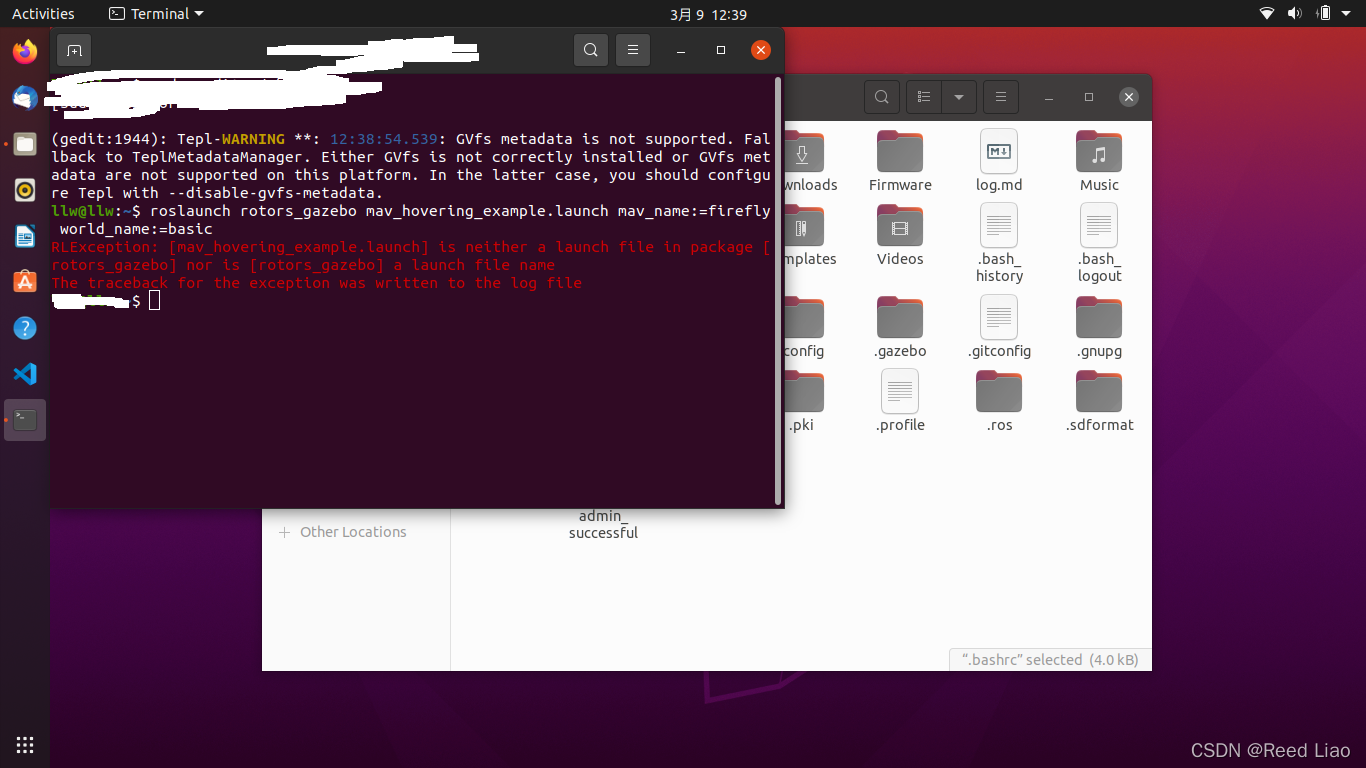The image size is (1366, 768).
Task: Click the Wi-Fi status icon
Action: (x=1267, y=14)
